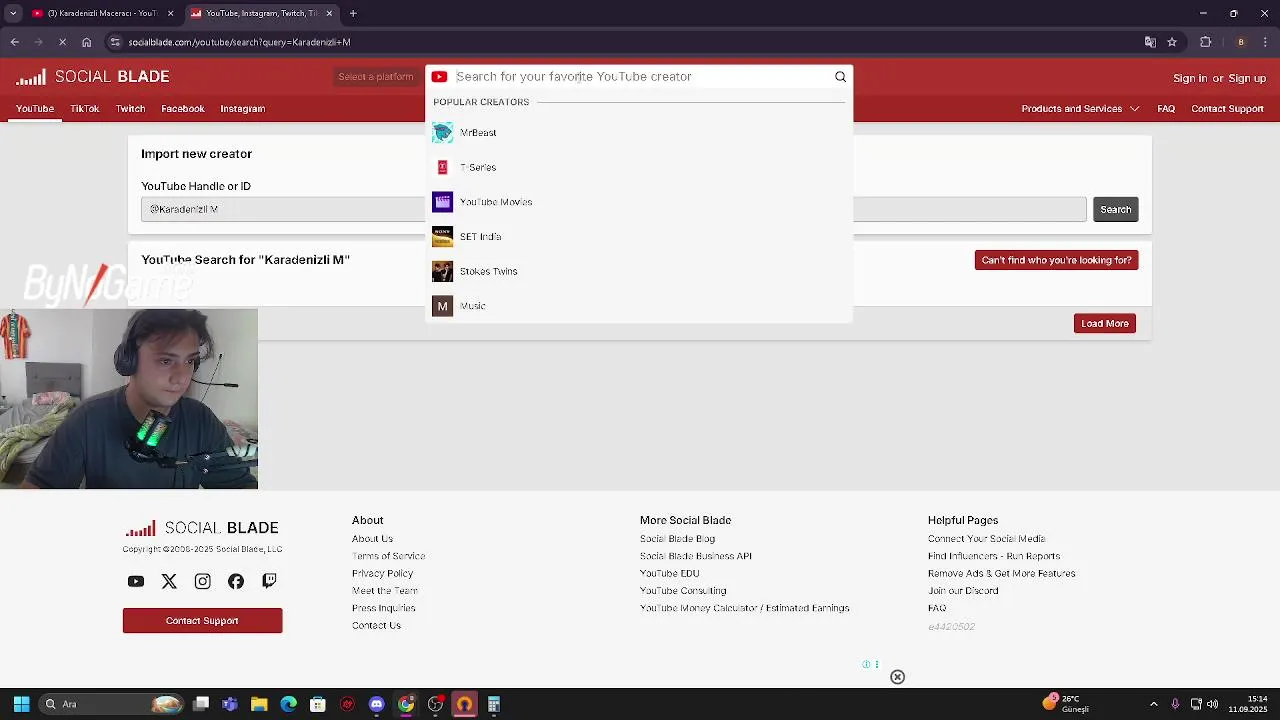The image size is (1280, 720).
Task: Focus the favorite YouTube creator search field
Action: tap(640, 77)
